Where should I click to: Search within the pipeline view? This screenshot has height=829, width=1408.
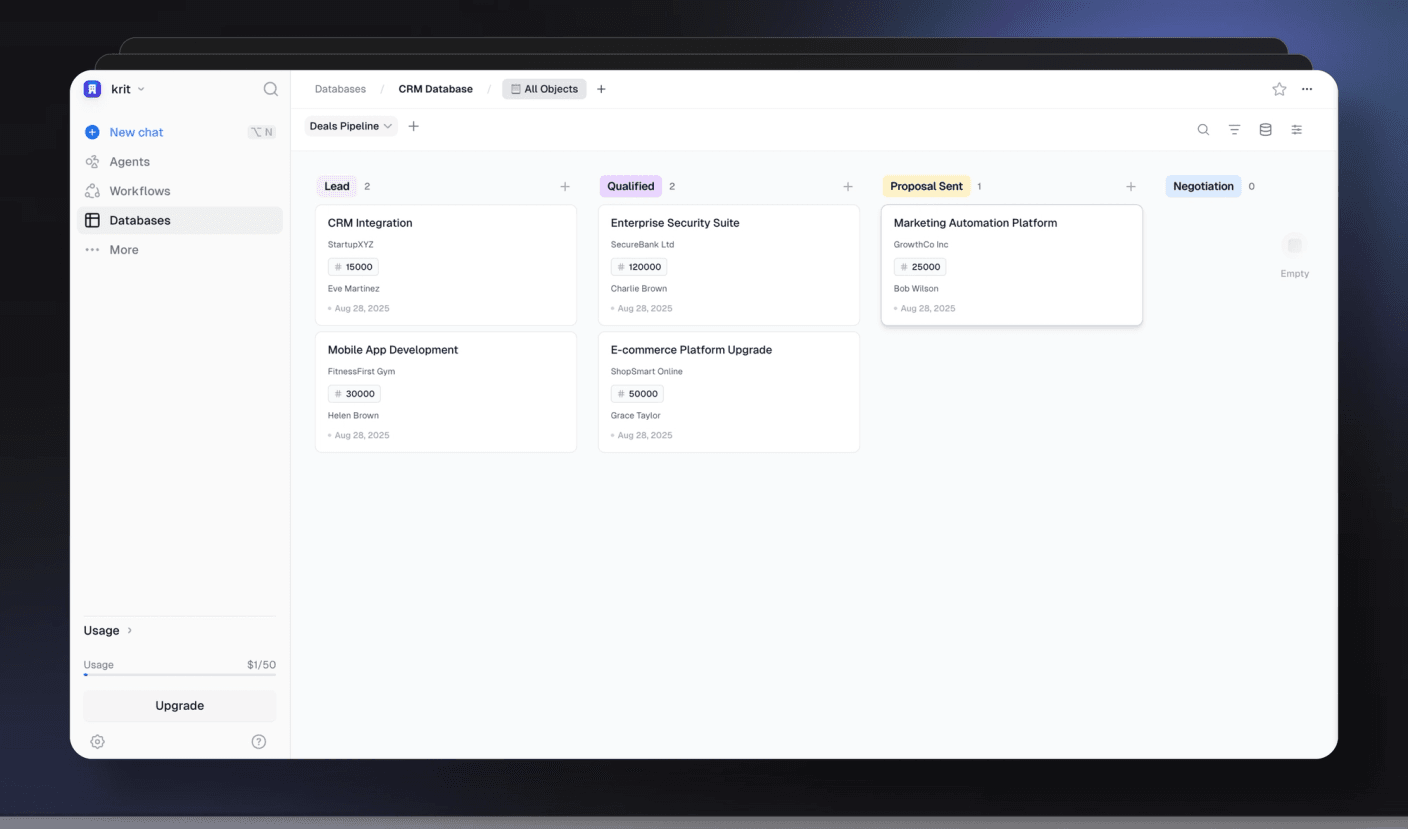[1203, 130]
